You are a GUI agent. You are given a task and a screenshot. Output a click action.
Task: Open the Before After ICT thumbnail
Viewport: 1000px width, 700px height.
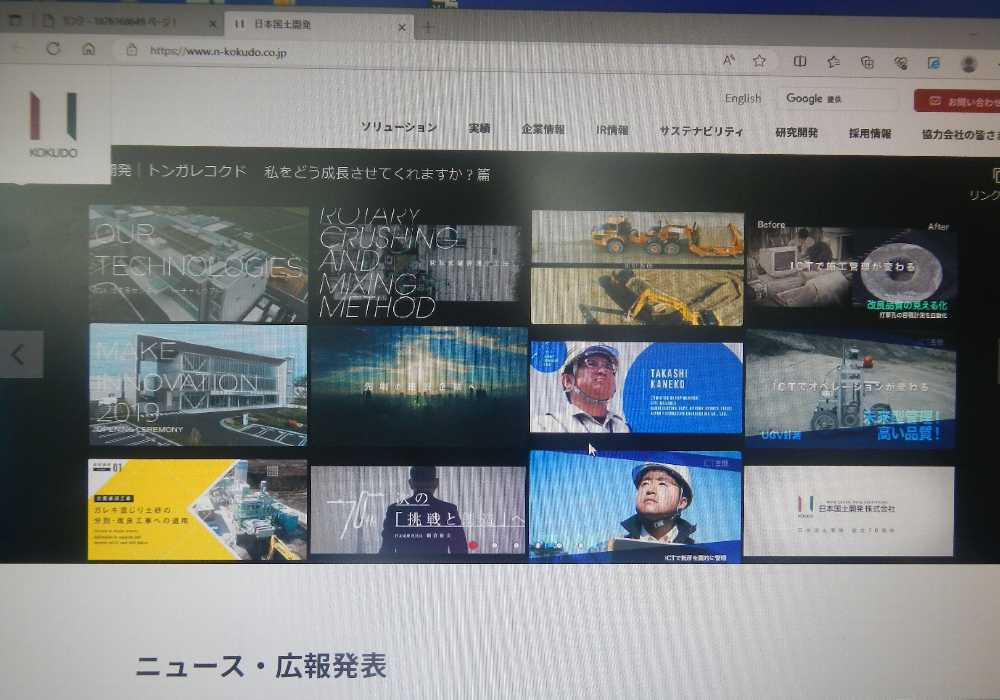click(852, 270)
